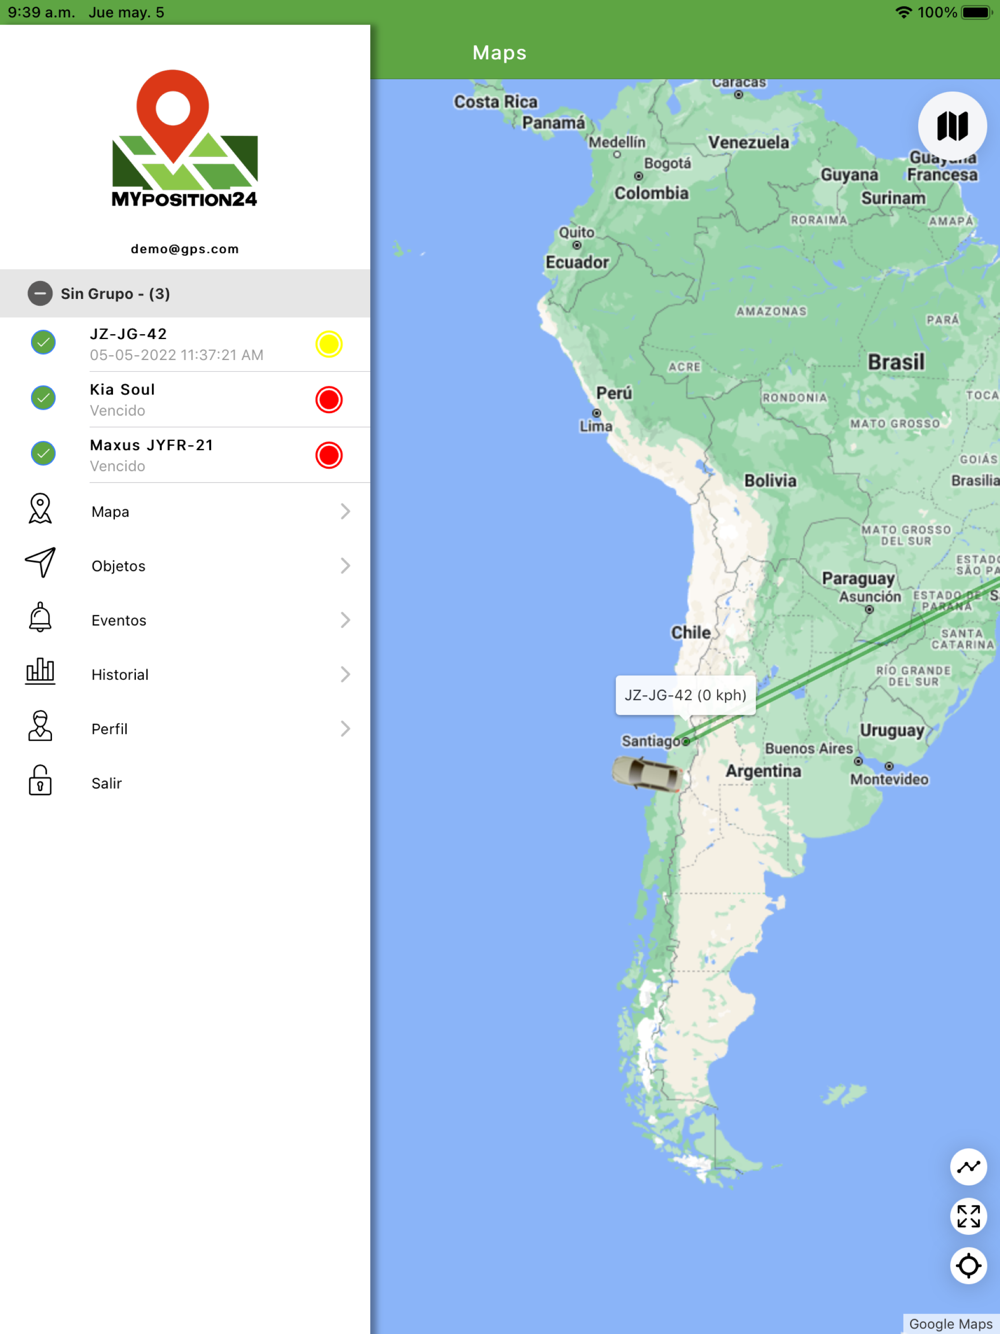The width and height of the screenshot is (1000, 1334).
Task: Tap the Objetos paper-plane icon
Action: tap(40, 563)
